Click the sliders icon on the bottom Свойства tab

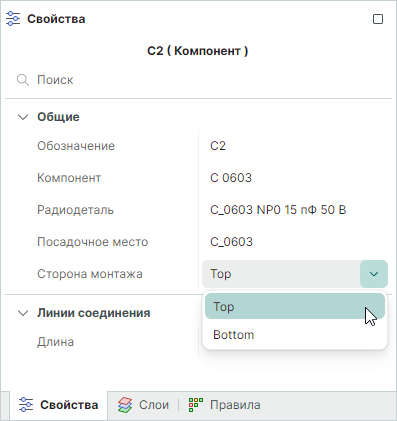tap(26, 405)
